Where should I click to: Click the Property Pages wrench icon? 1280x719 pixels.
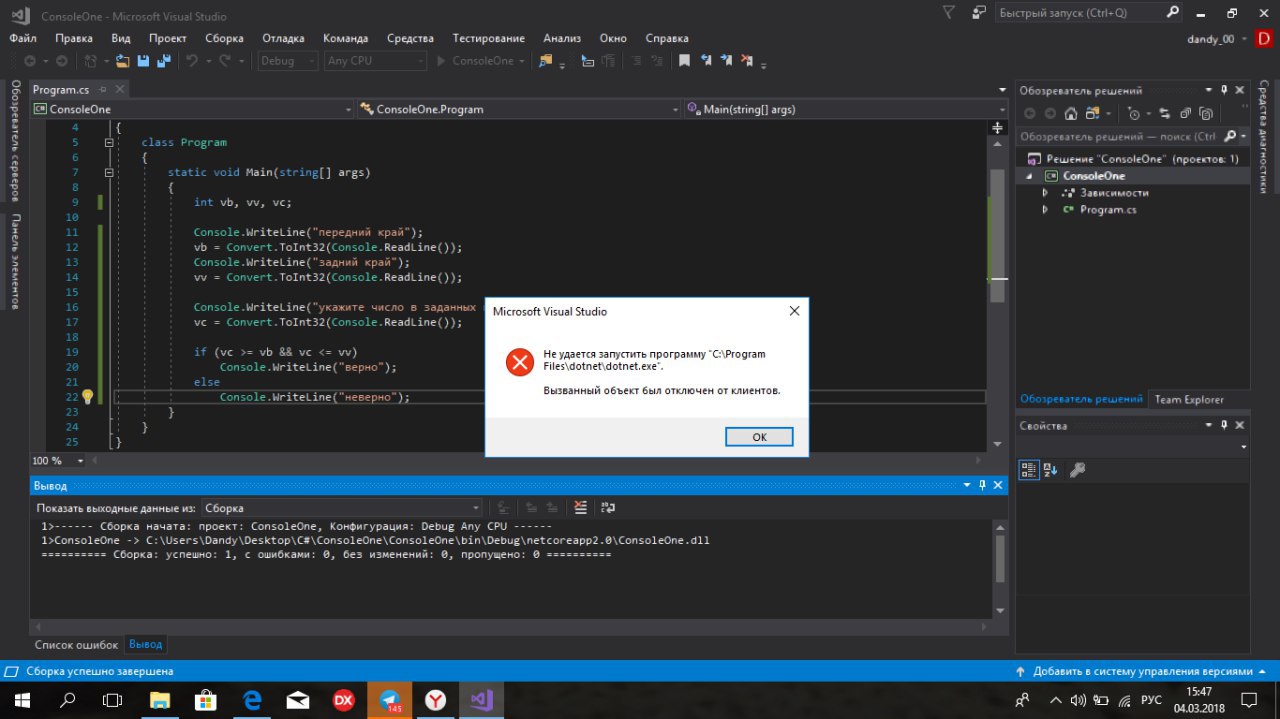pos(1078,469)
